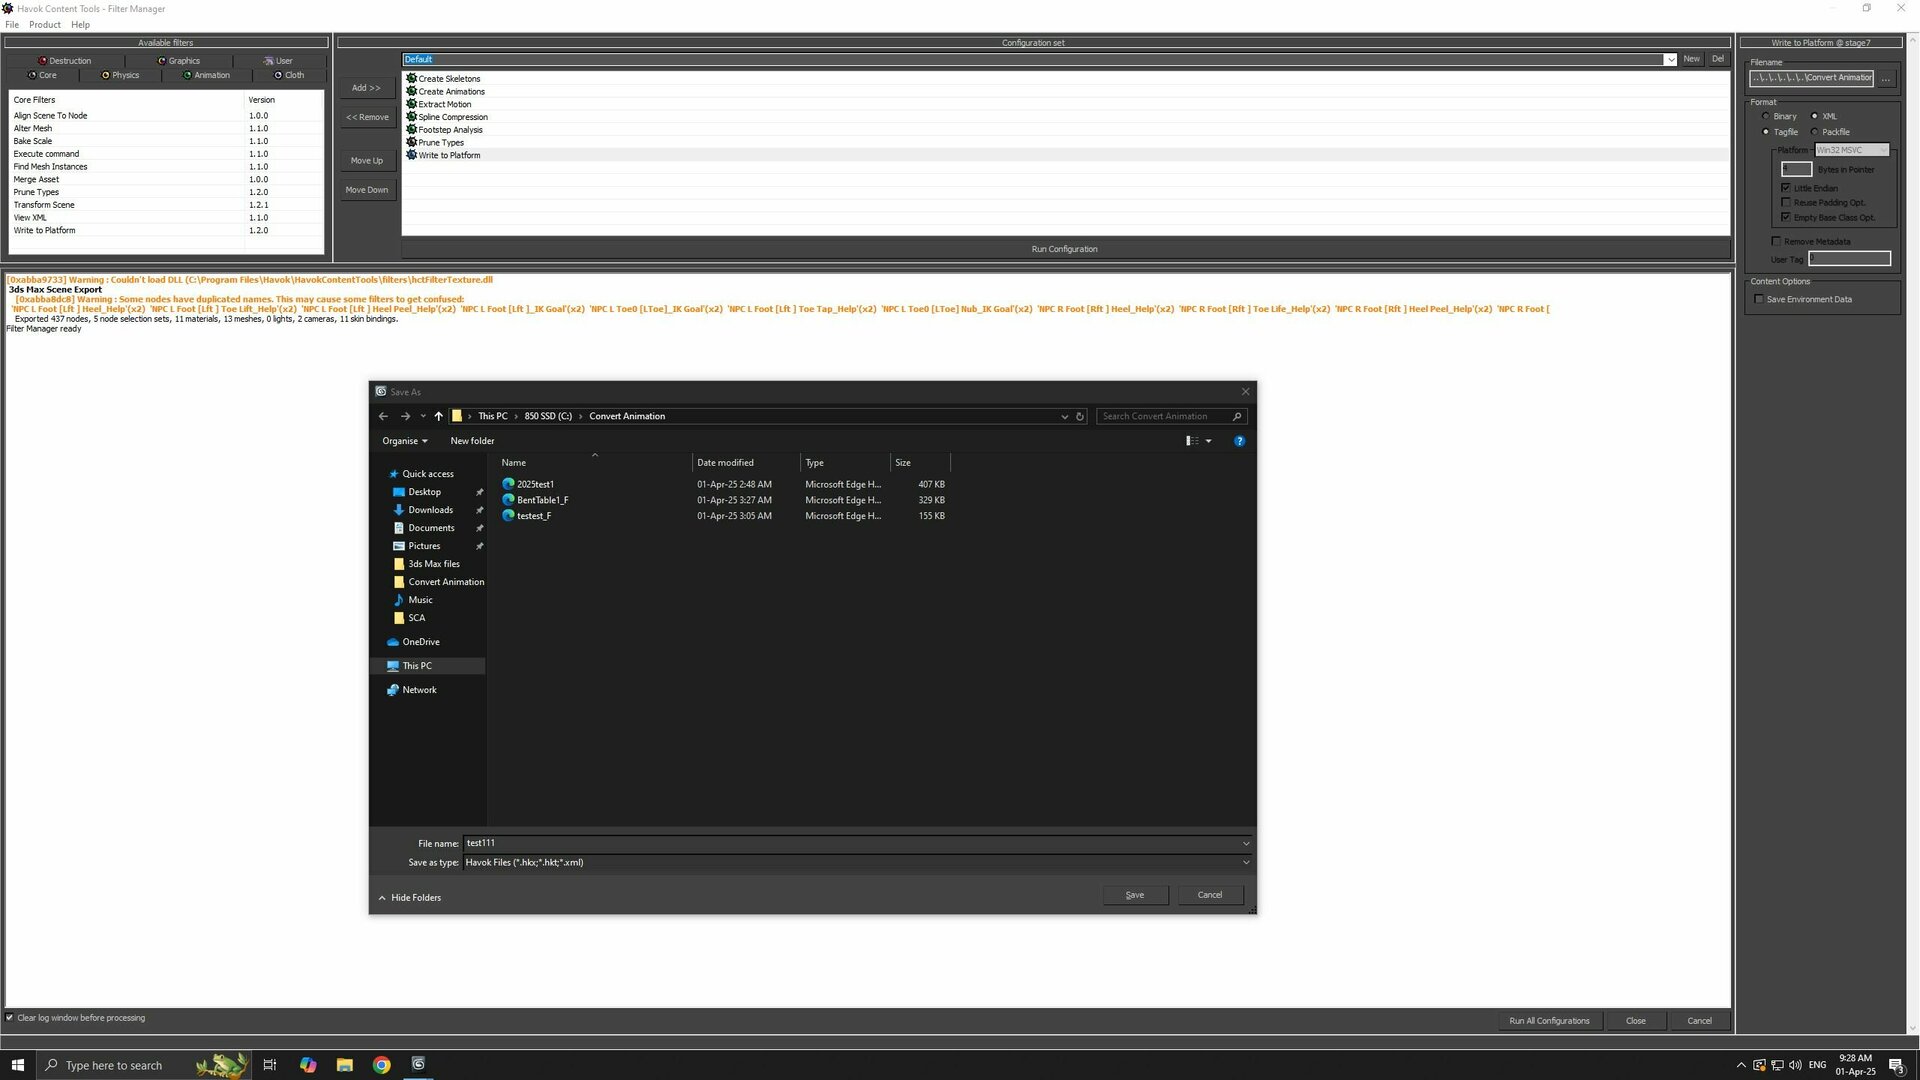Open the File menu
Screen dimensions: 1920x1080
(12, 25)
